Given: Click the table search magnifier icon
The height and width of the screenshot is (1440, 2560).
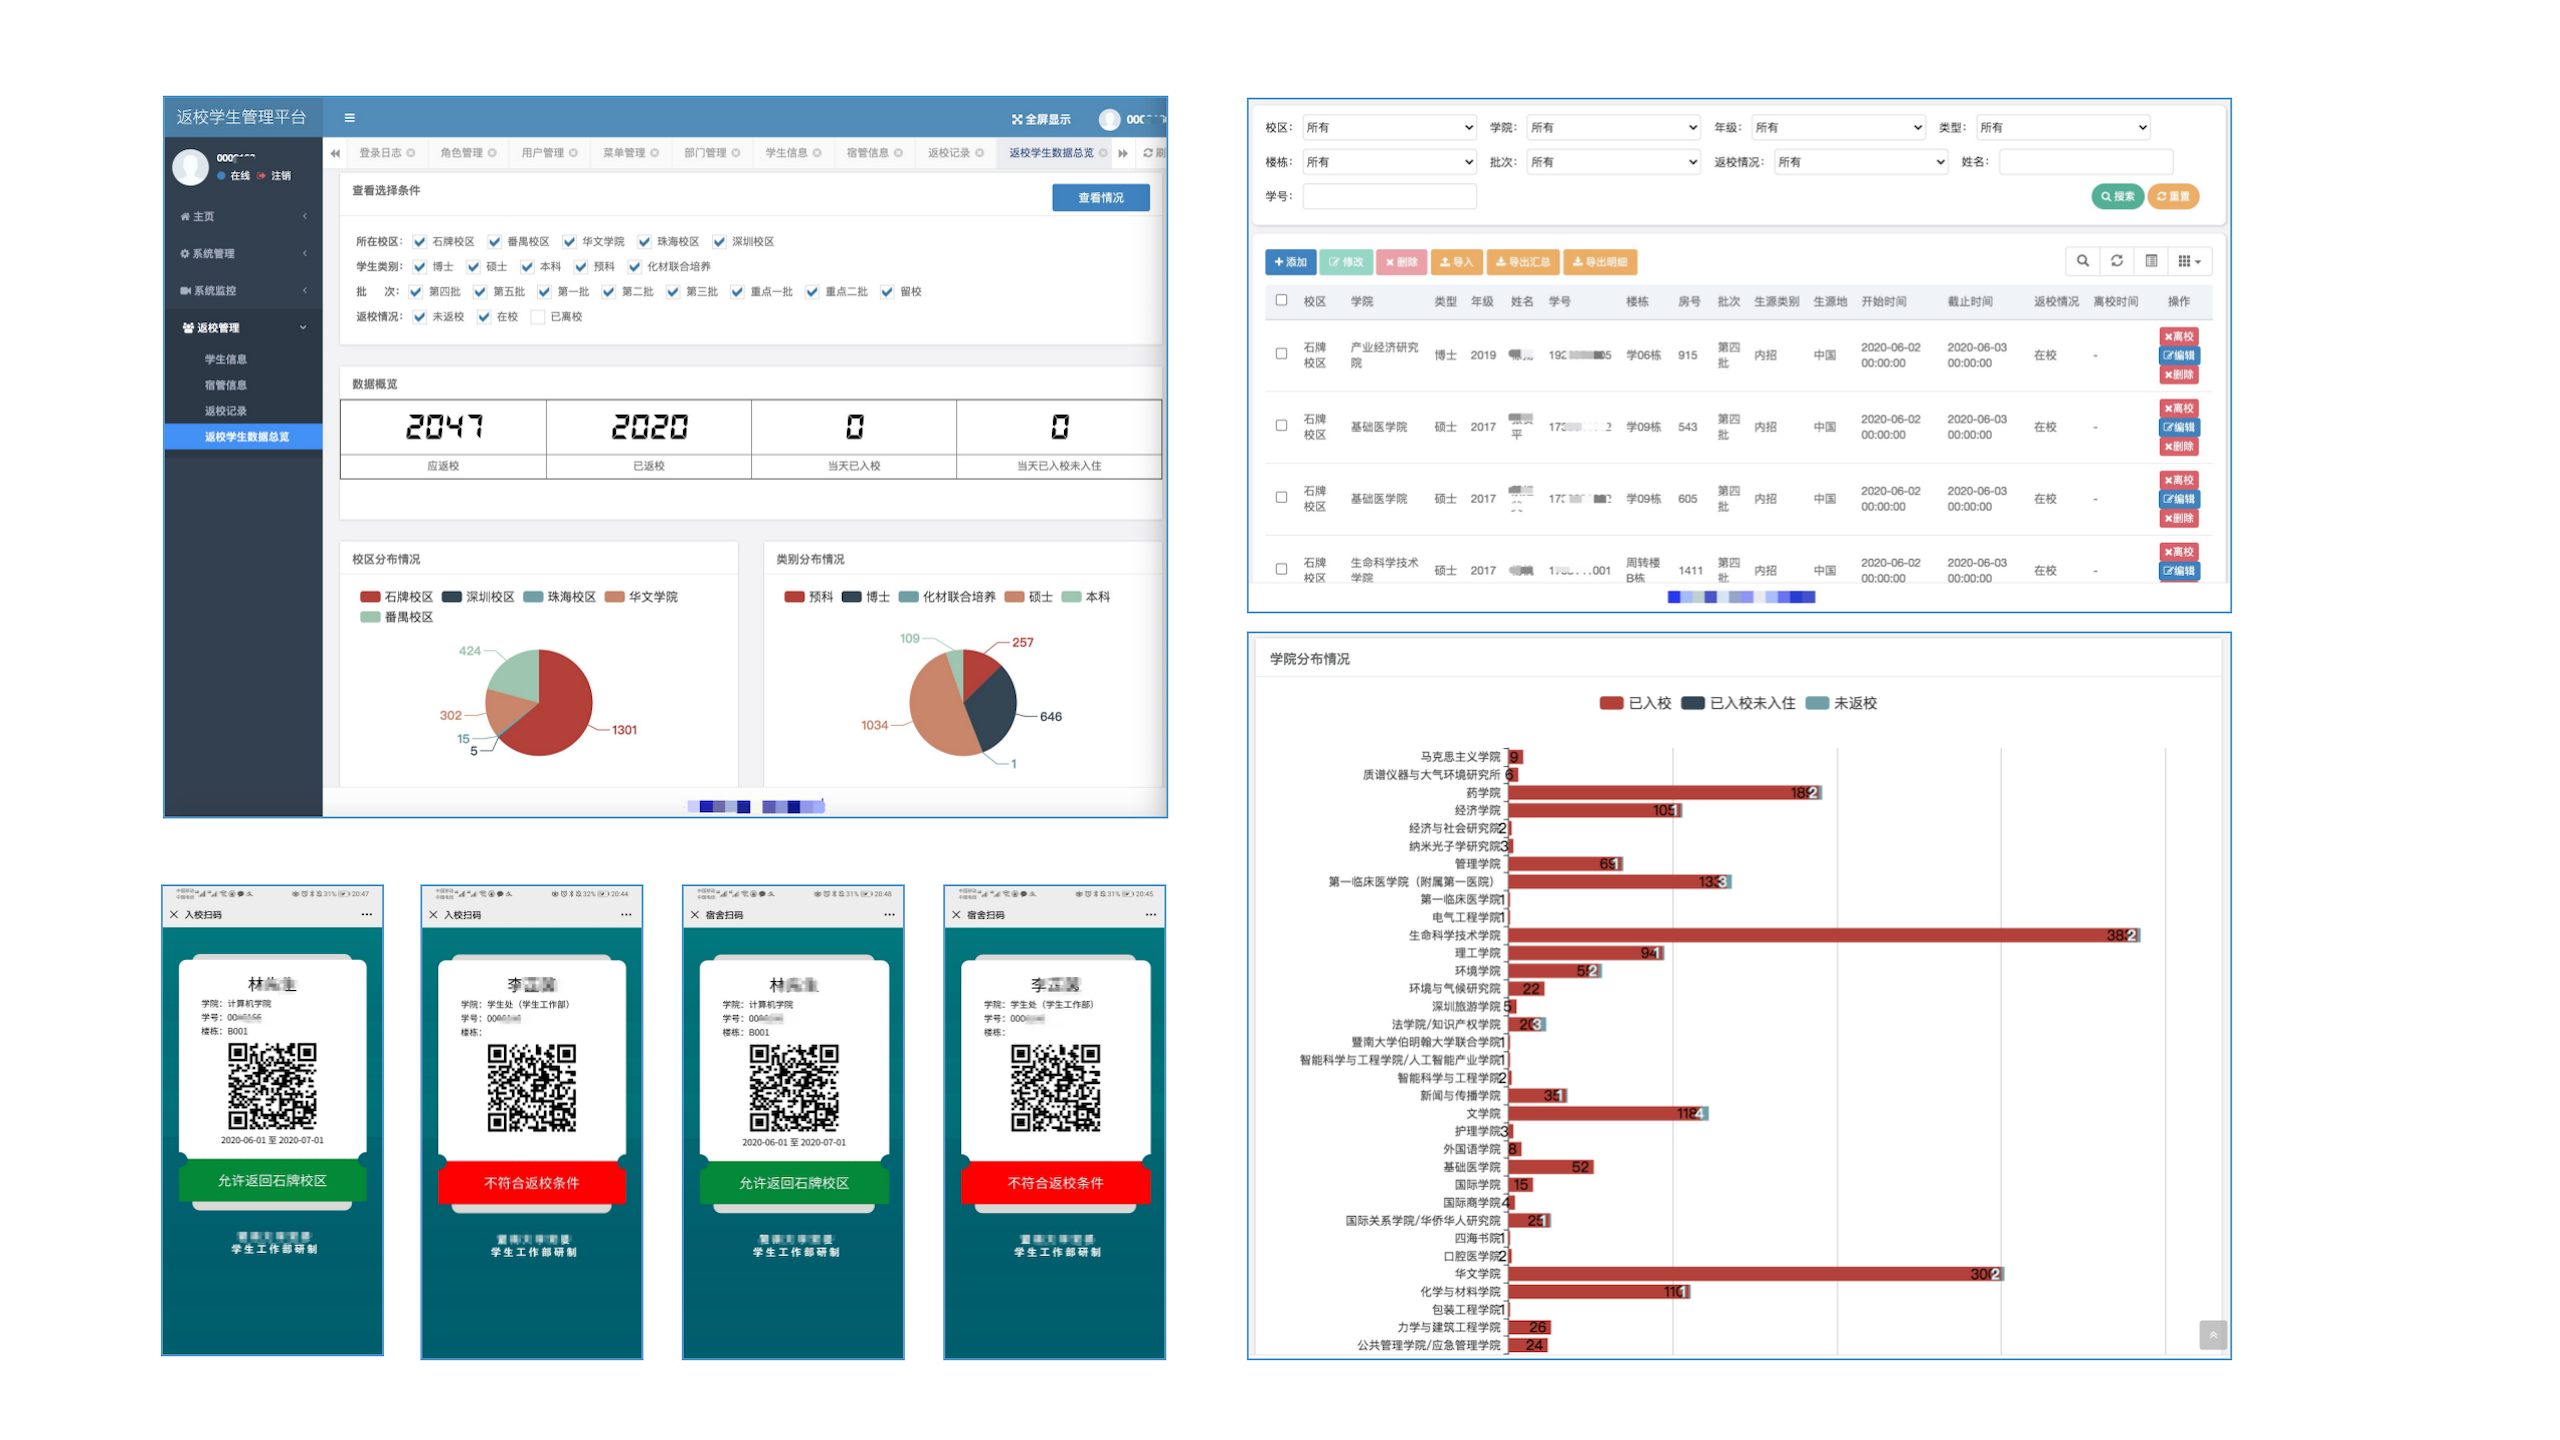Looking at the screenshot, I should (x=2082, y=261).
